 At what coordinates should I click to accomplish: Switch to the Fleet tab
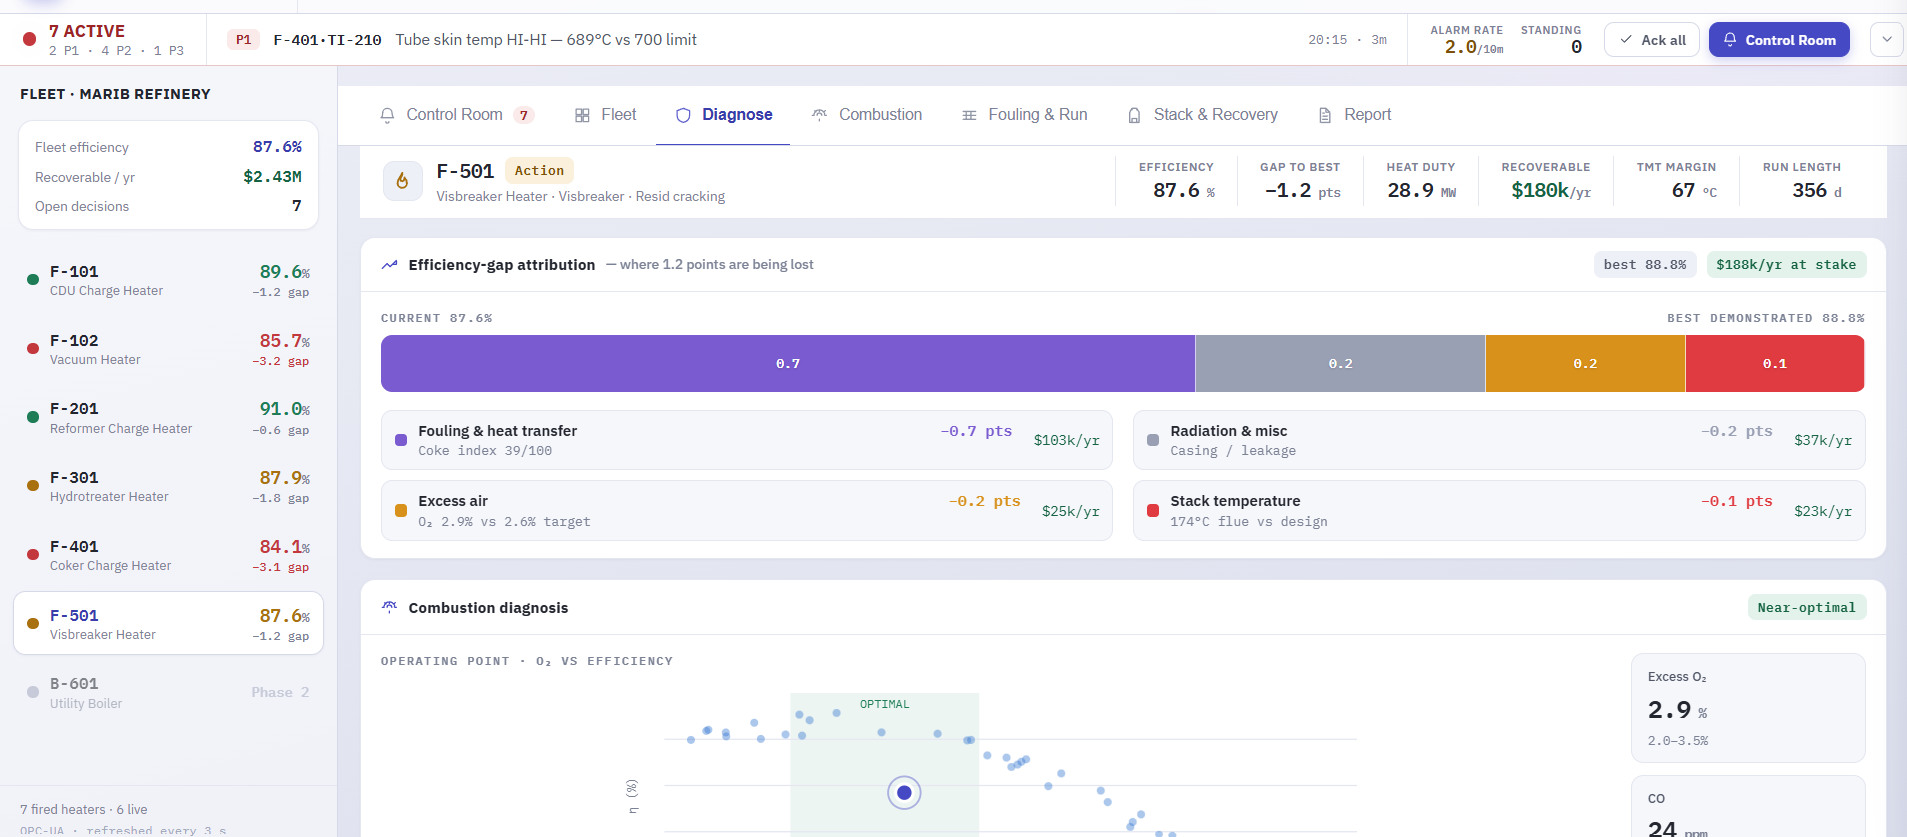(606, 115)
